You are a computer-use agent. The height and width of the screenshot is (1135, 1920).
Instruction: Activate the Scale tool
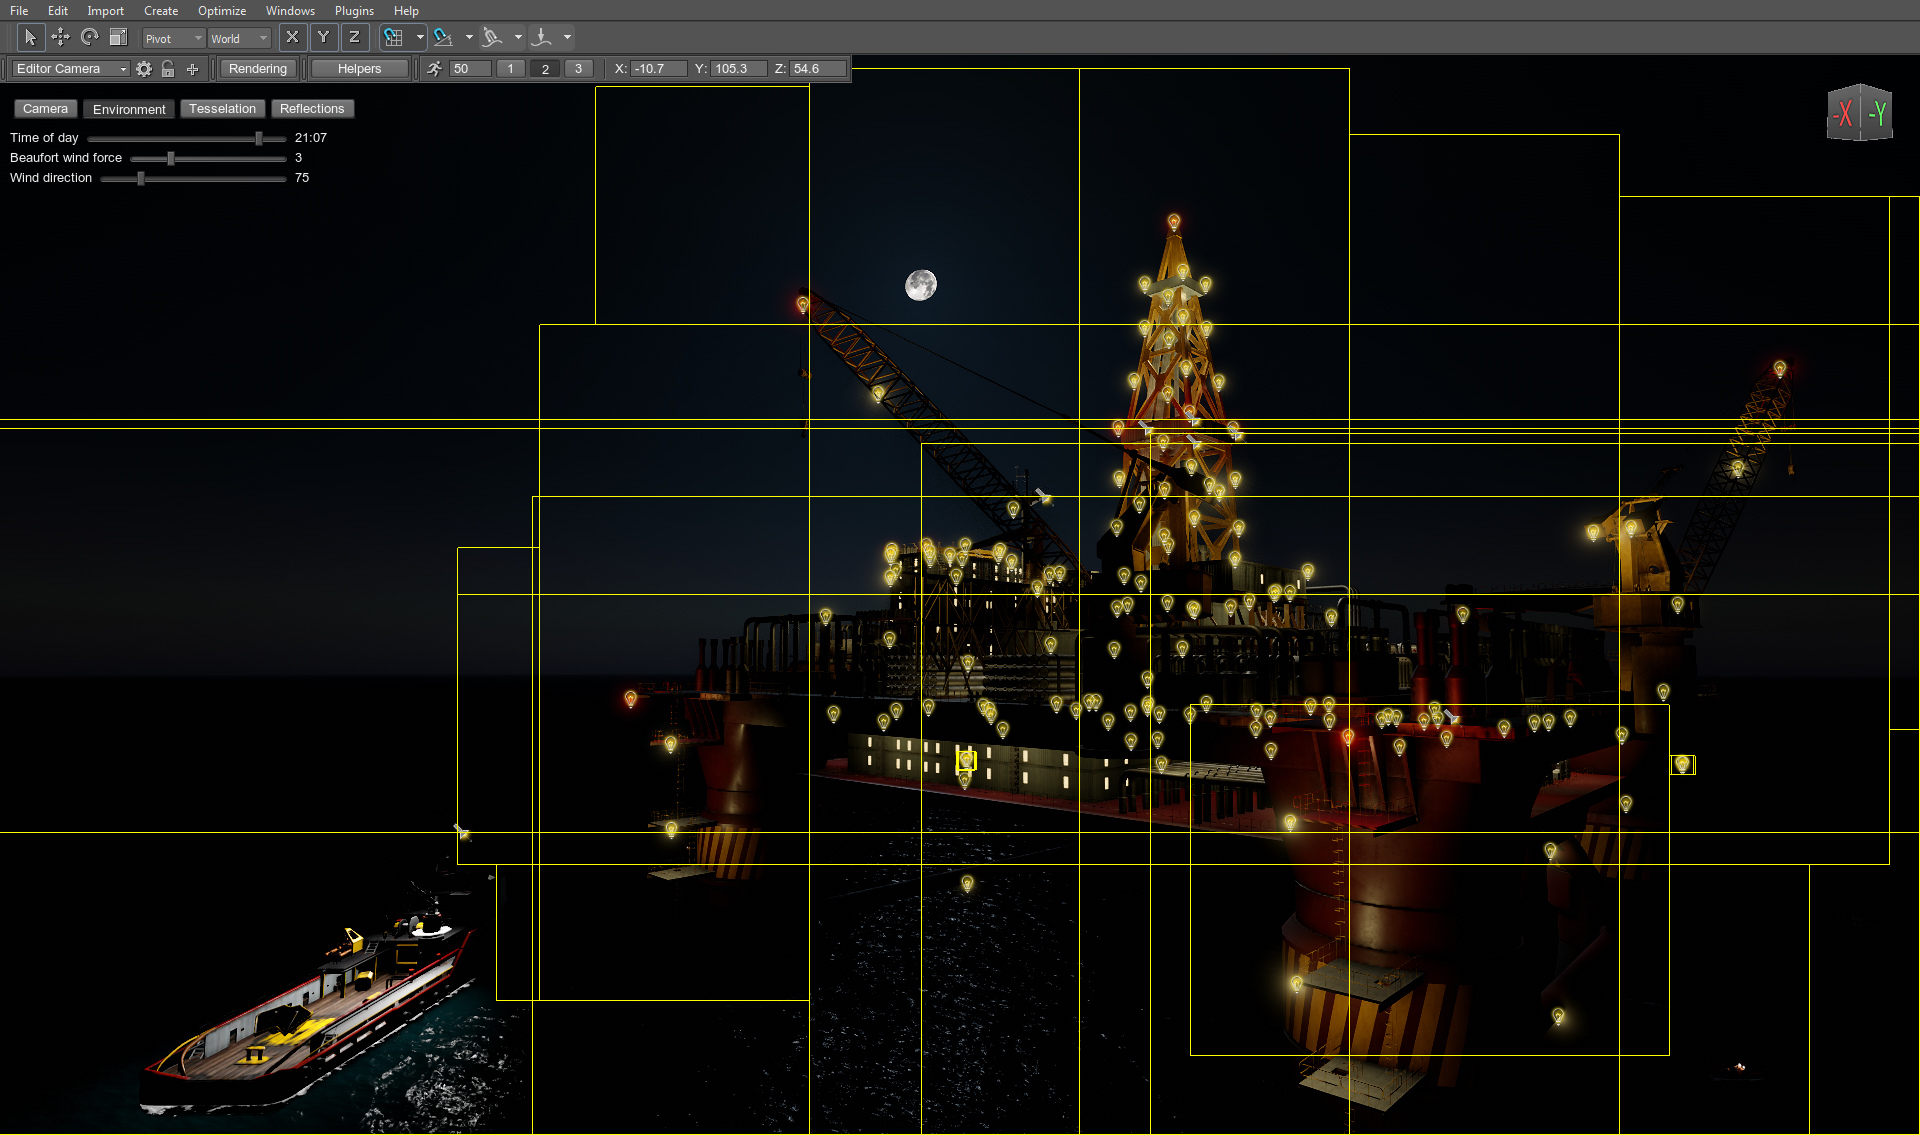[118, 37]
